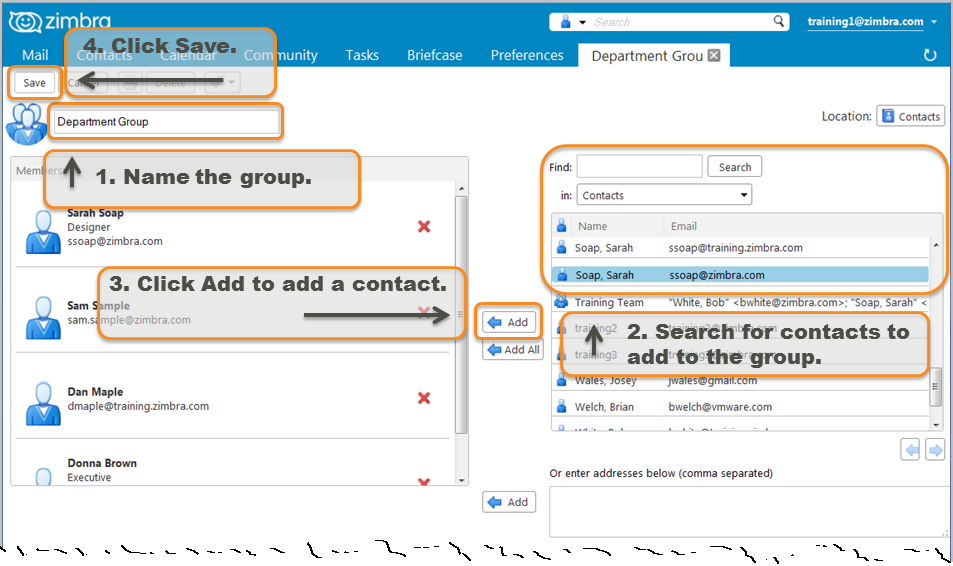The width and height of the screenshot is (953, 566).
Task: Click the magnifier search icon
Action: tap(779, 21)
